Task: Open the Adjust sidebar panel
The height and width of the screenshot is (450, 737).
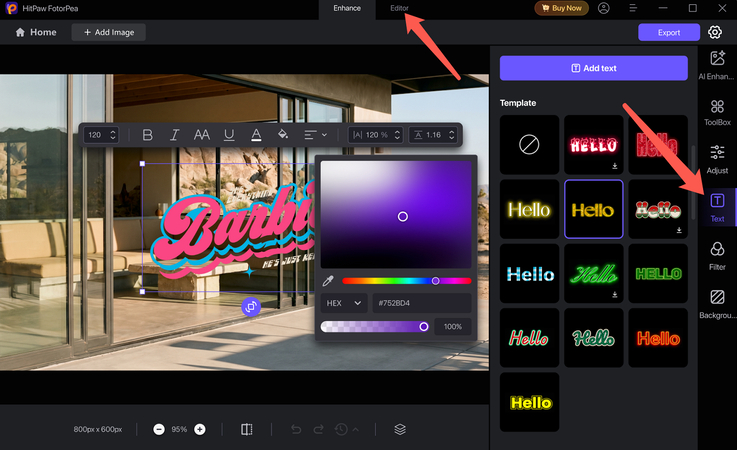Action: pos(717,160)
